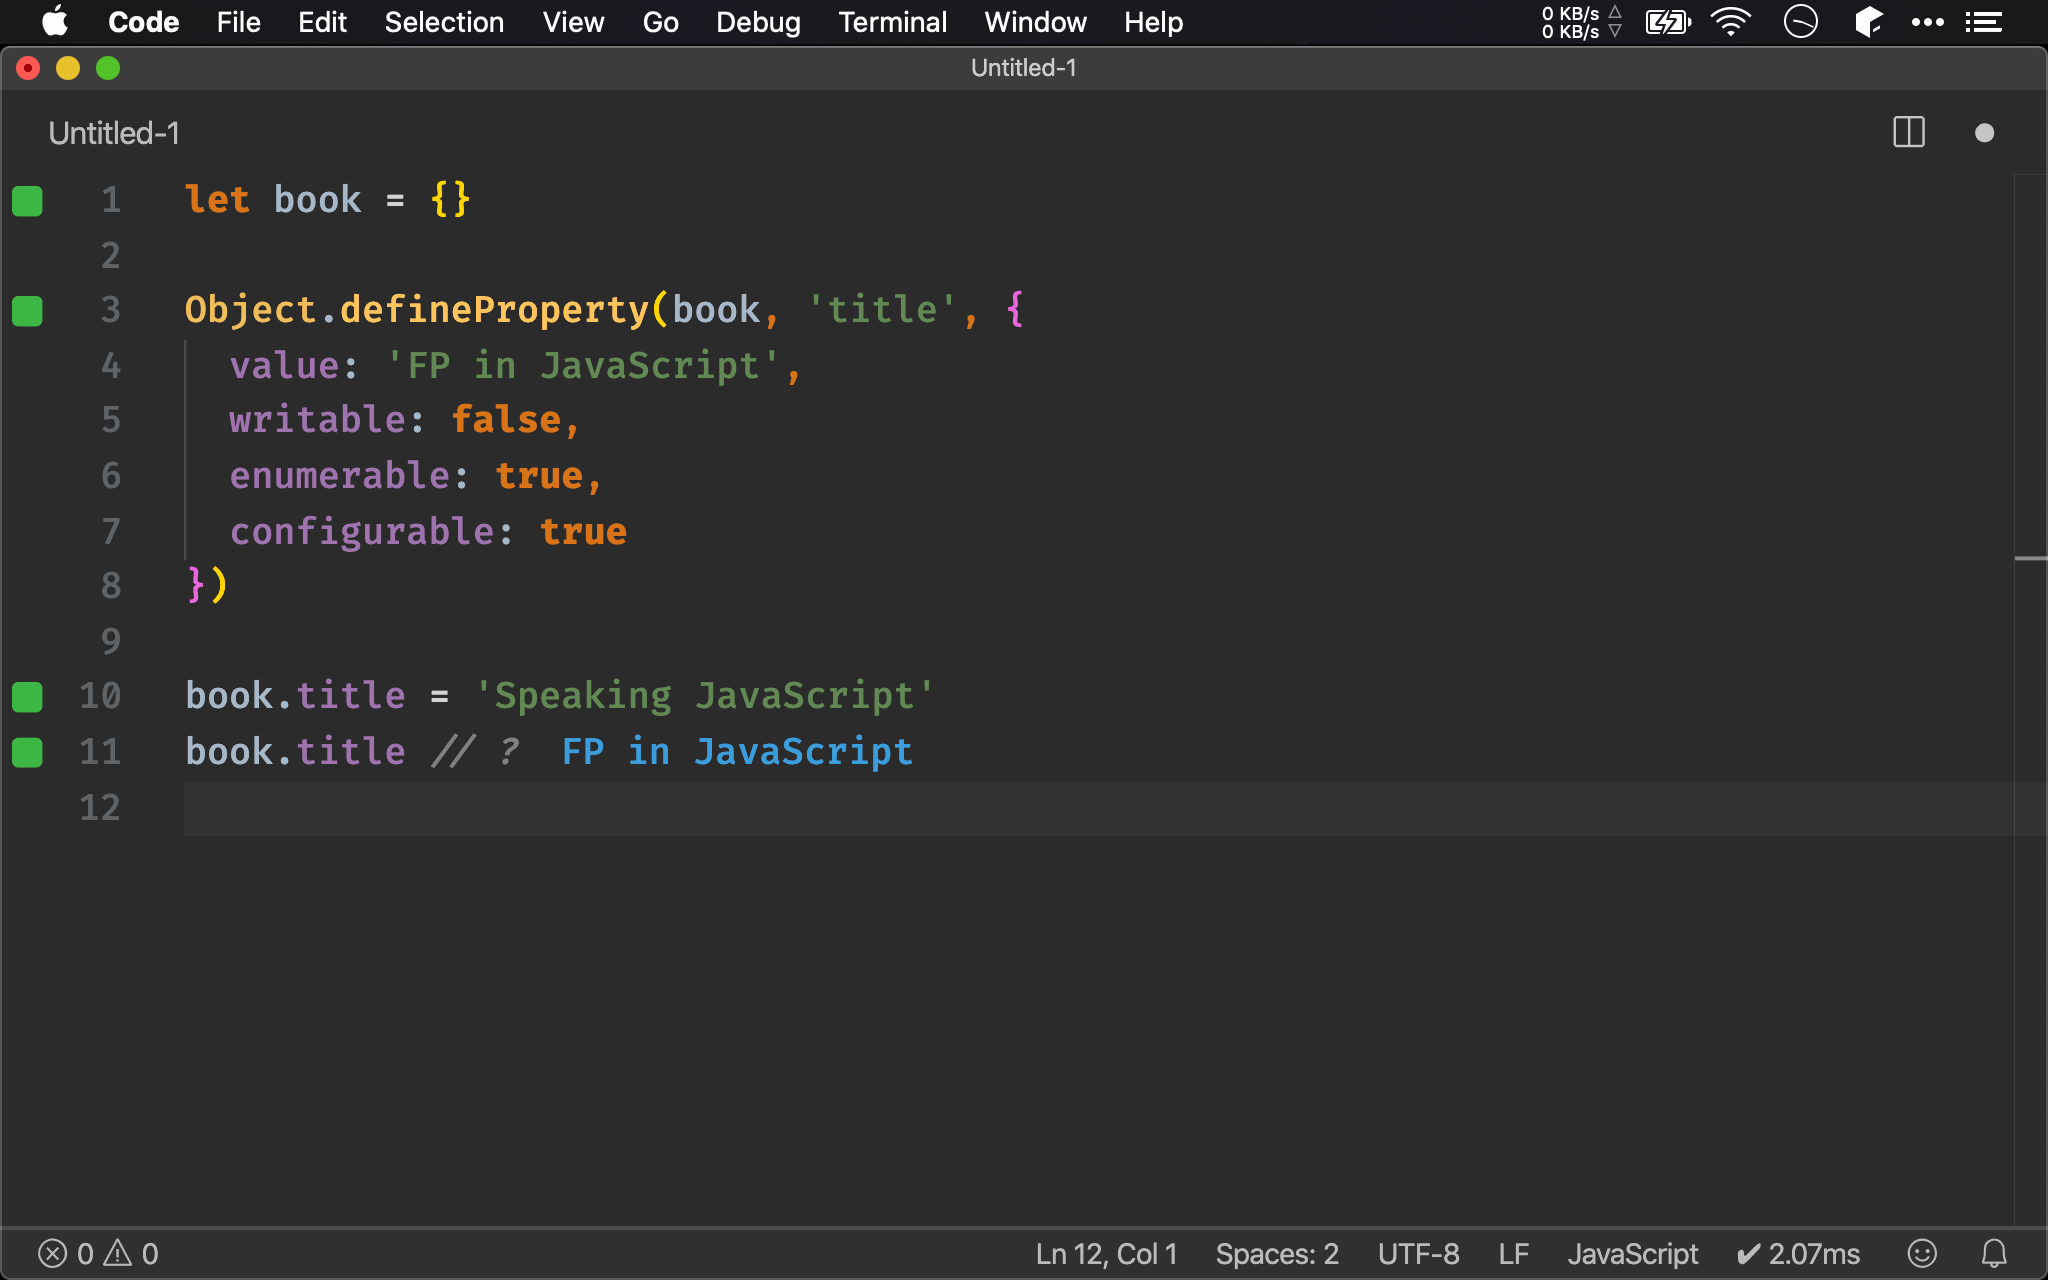Click the unsaved changes dot indicator

pos(1984,133)
